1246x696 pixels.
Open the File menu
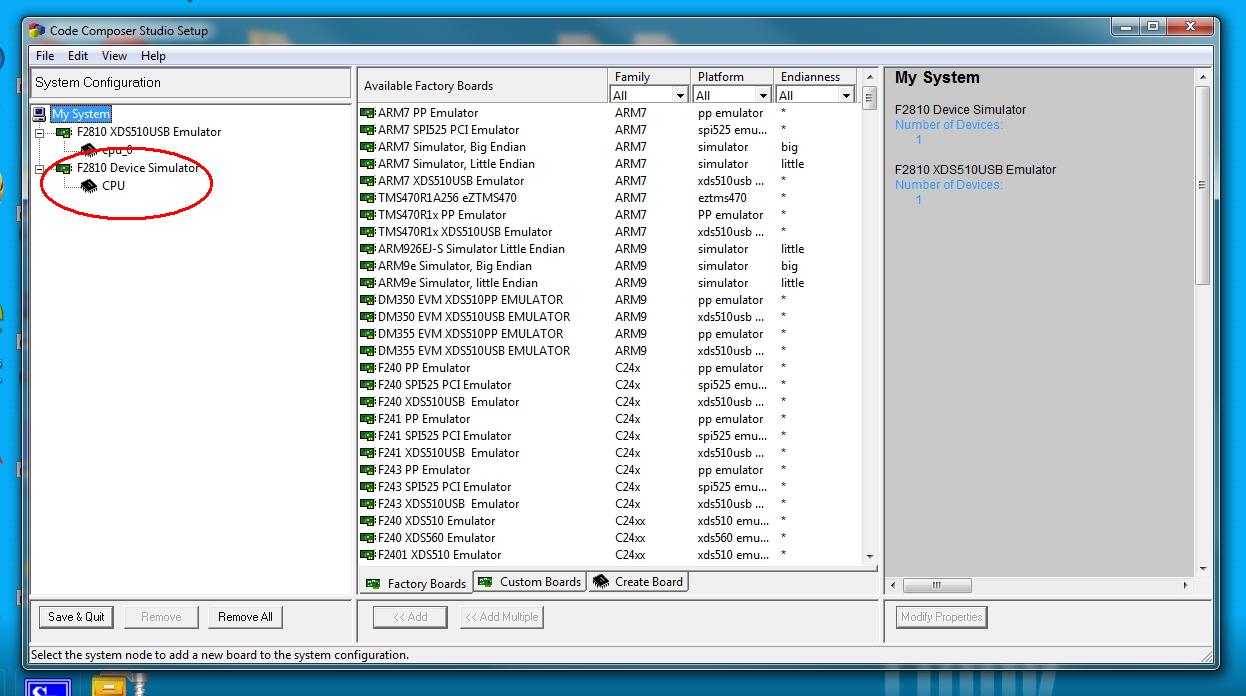[45, 56]
